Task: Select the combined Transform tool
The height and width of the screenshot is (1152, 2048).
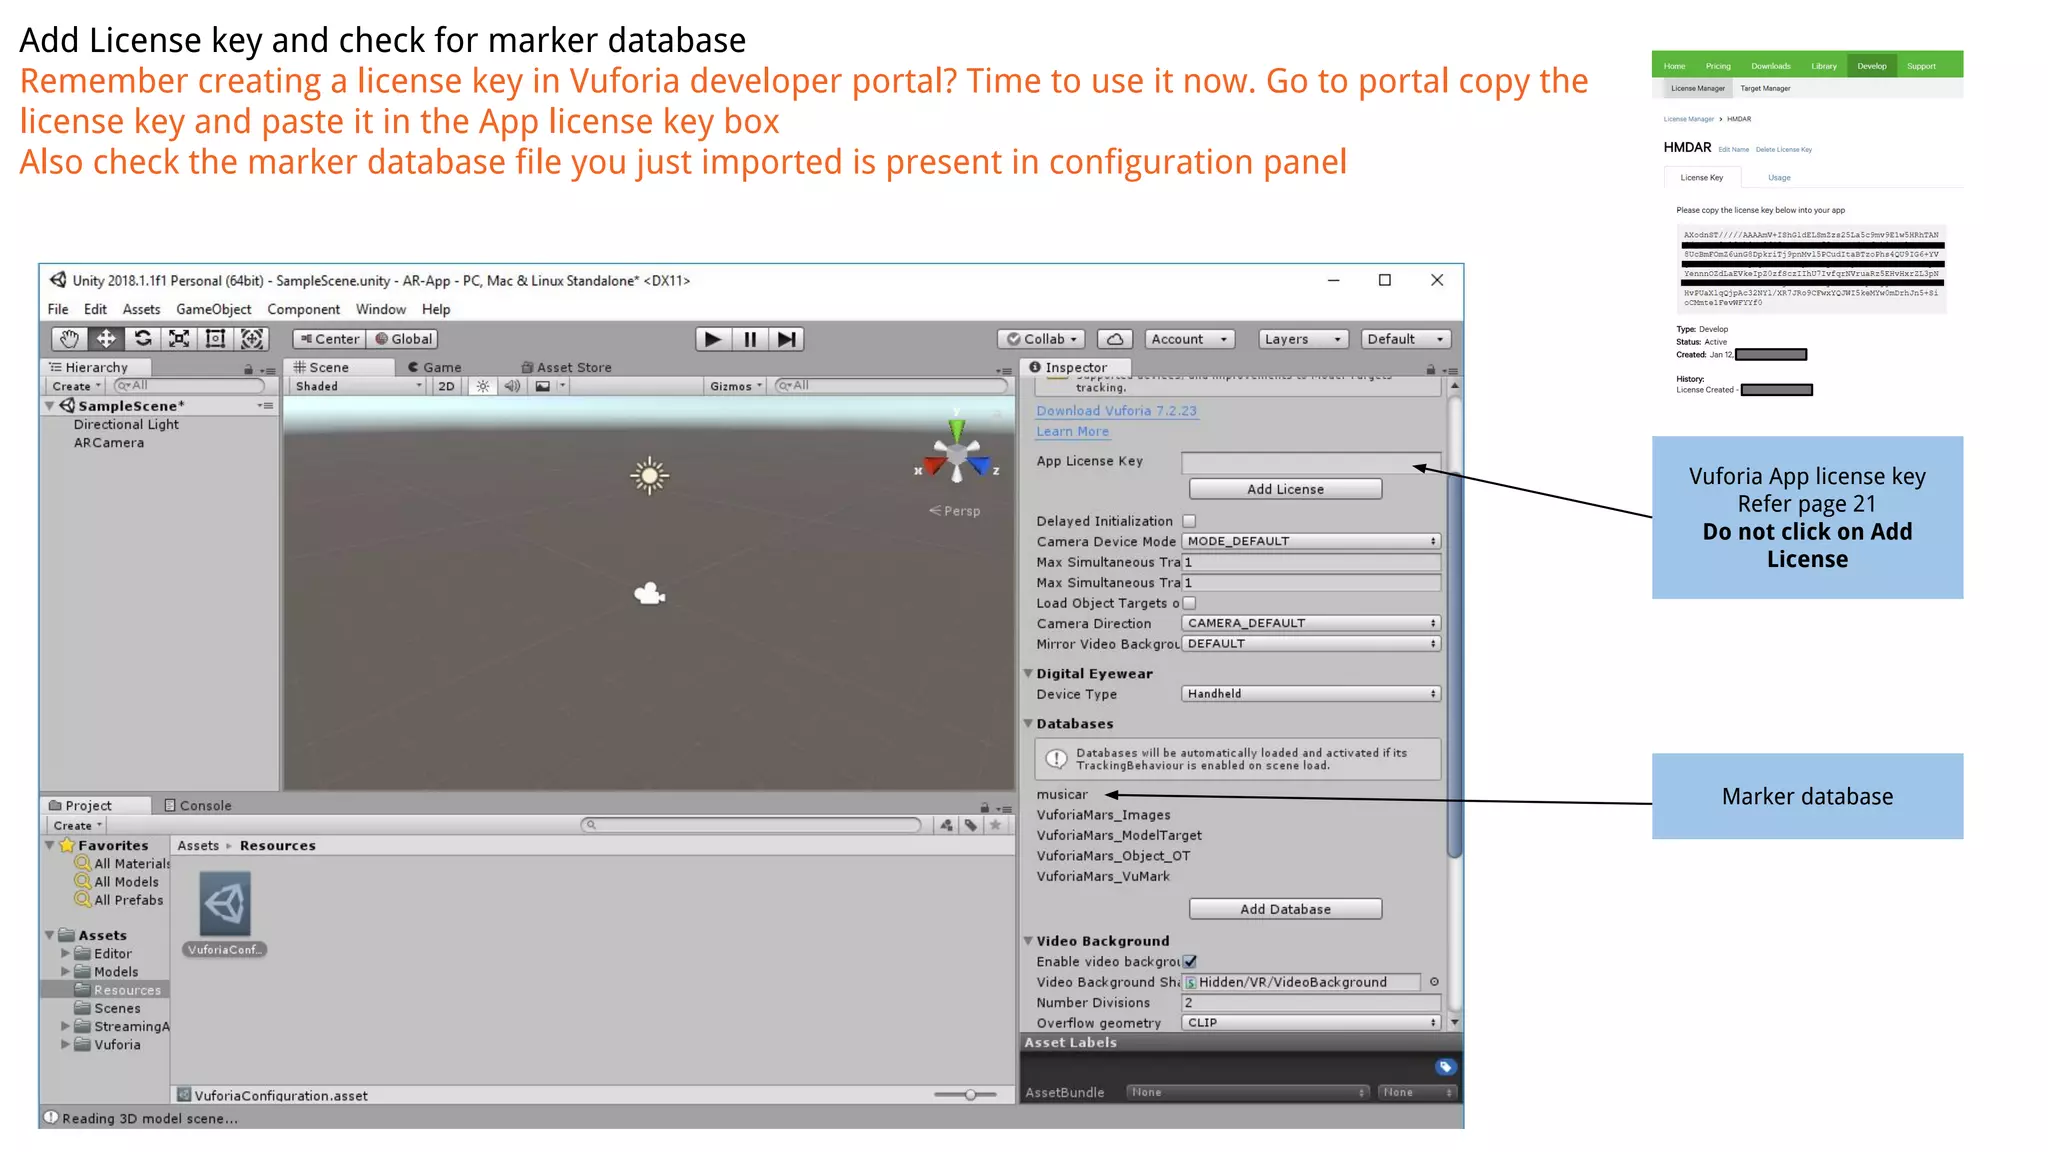Action: click(x=252, y=339)
